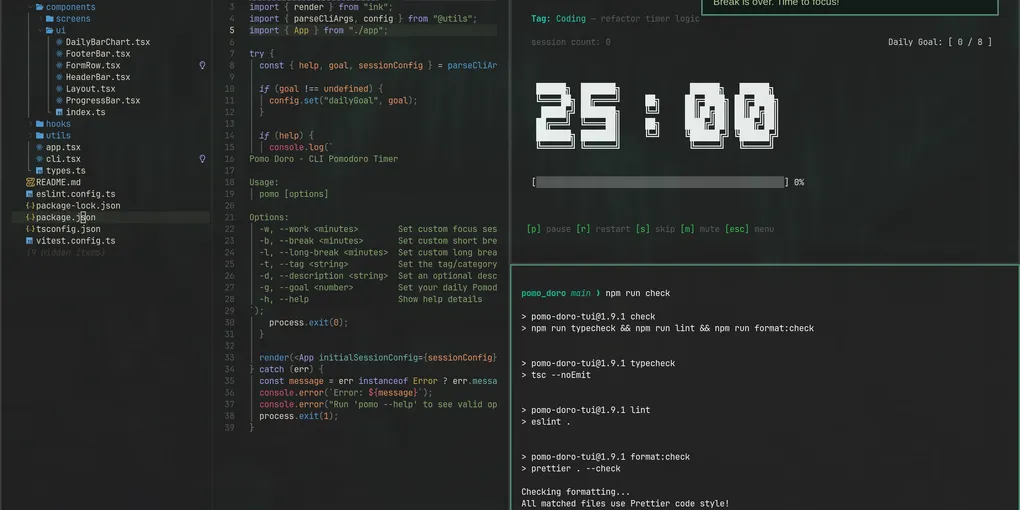This screenshot has height=510, width=1020.
Task: Click the lightbulb hint icon on FormRow.tsx row
Action: tap(202, 66)
